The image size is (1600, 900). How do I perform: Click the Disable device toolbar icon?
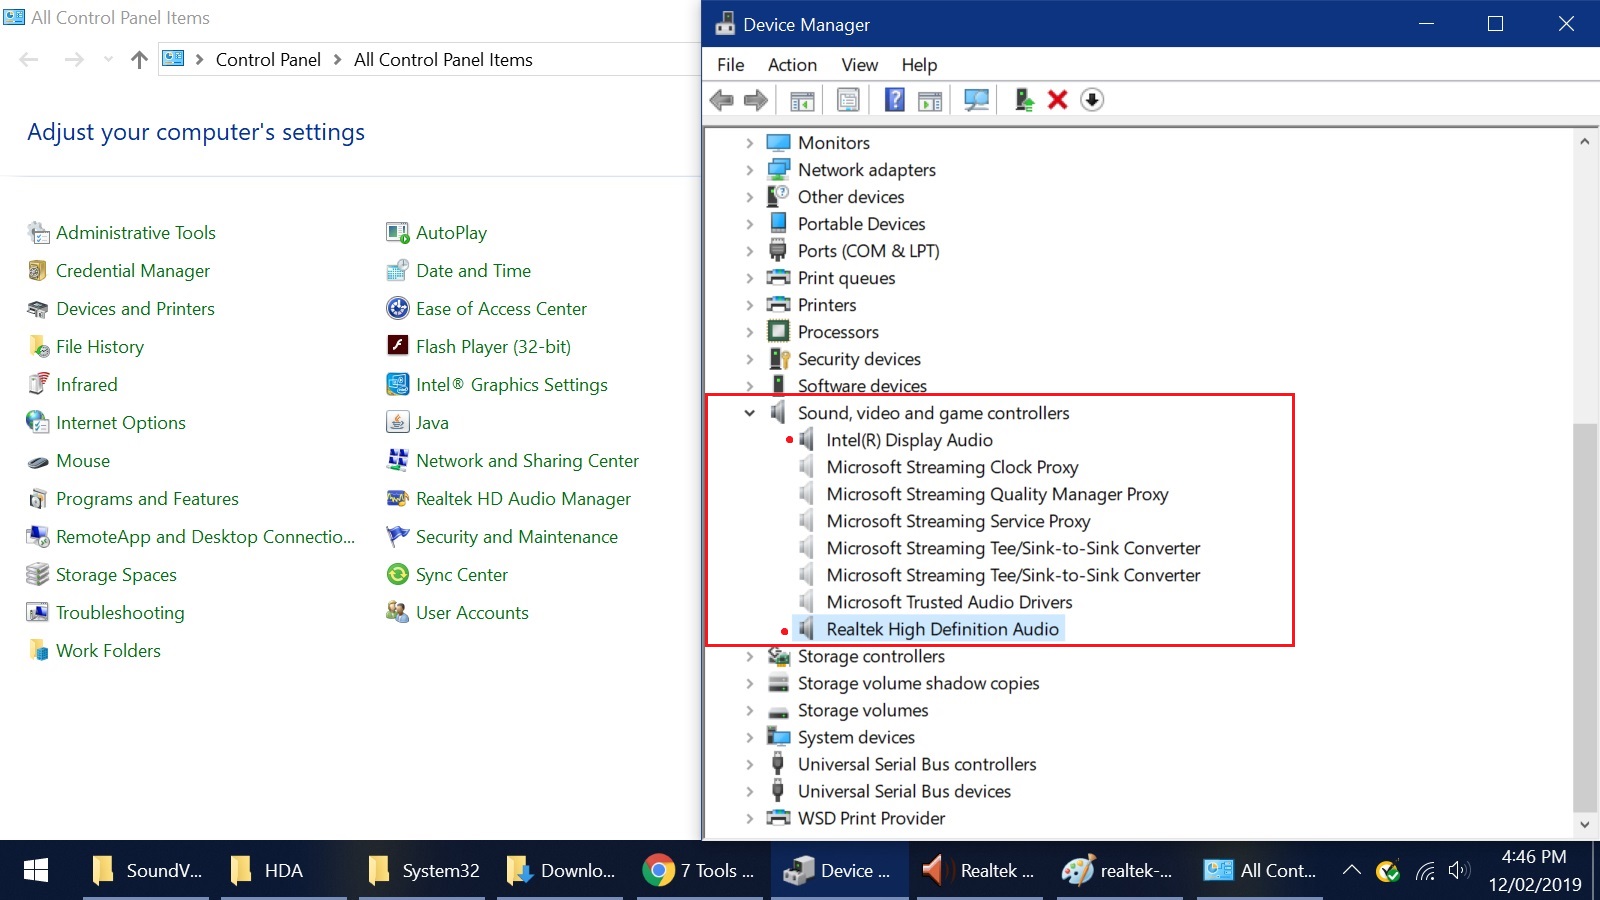tap(1092, 99)
